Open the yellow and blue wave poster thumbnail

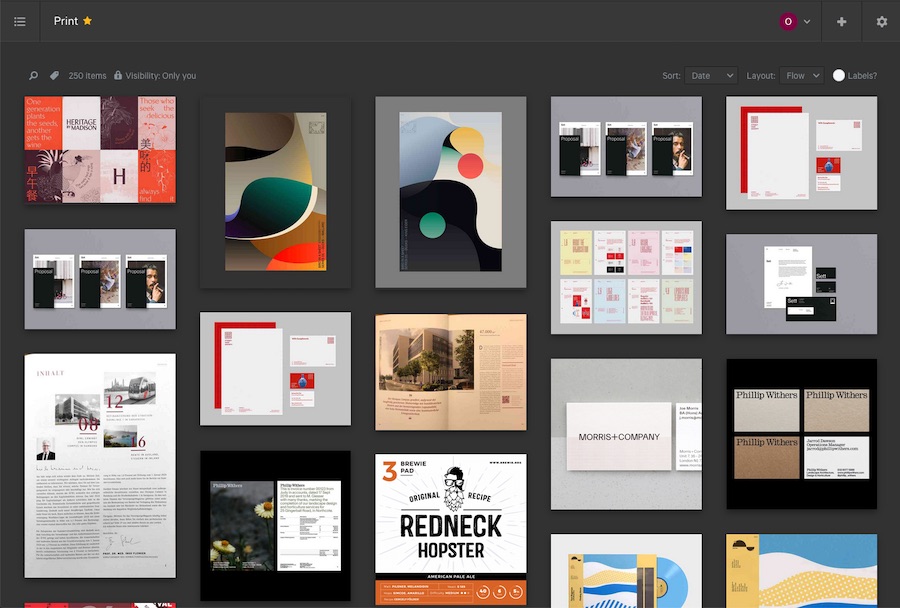(x=801, y=571)
